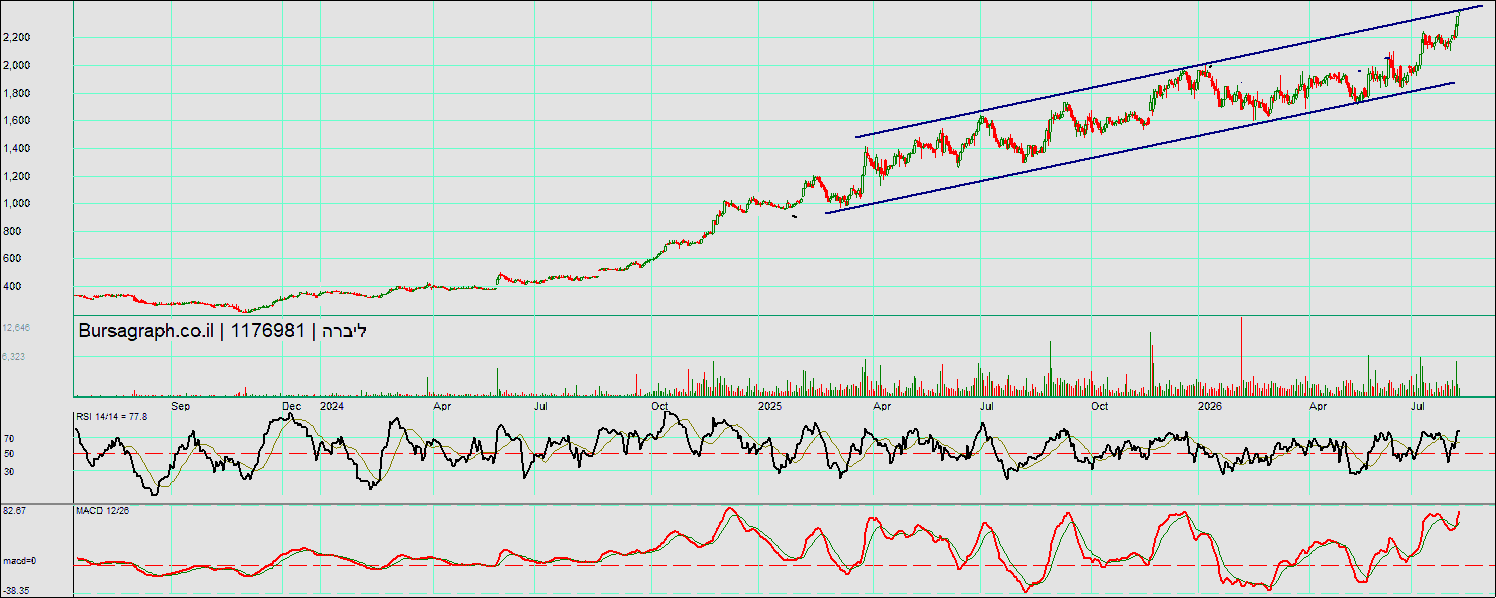Viewport: 1496px width, 598px height.
Task: Click the Hebrew name ליברה
Action: pos(344,331)
